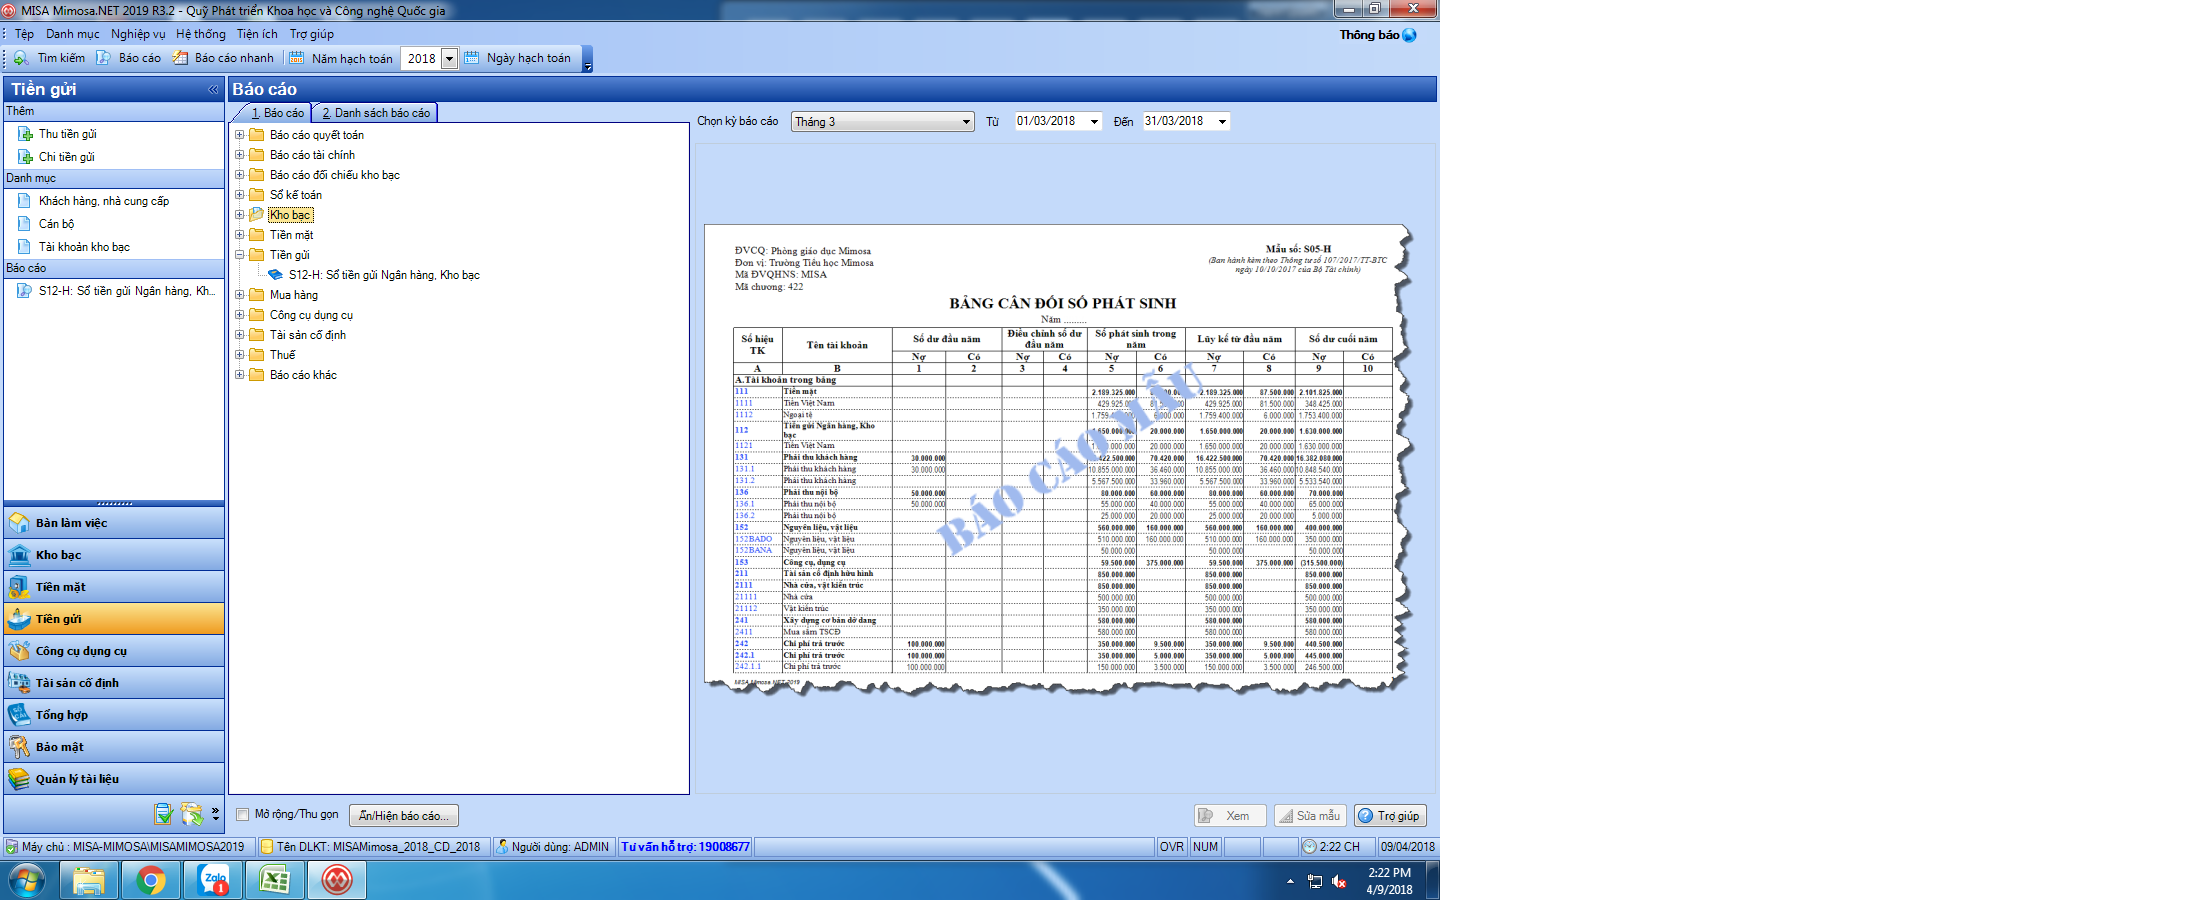Viewport: 2188px width, 900px height.
Task: Open the Tệp menu
Action: 24,34
